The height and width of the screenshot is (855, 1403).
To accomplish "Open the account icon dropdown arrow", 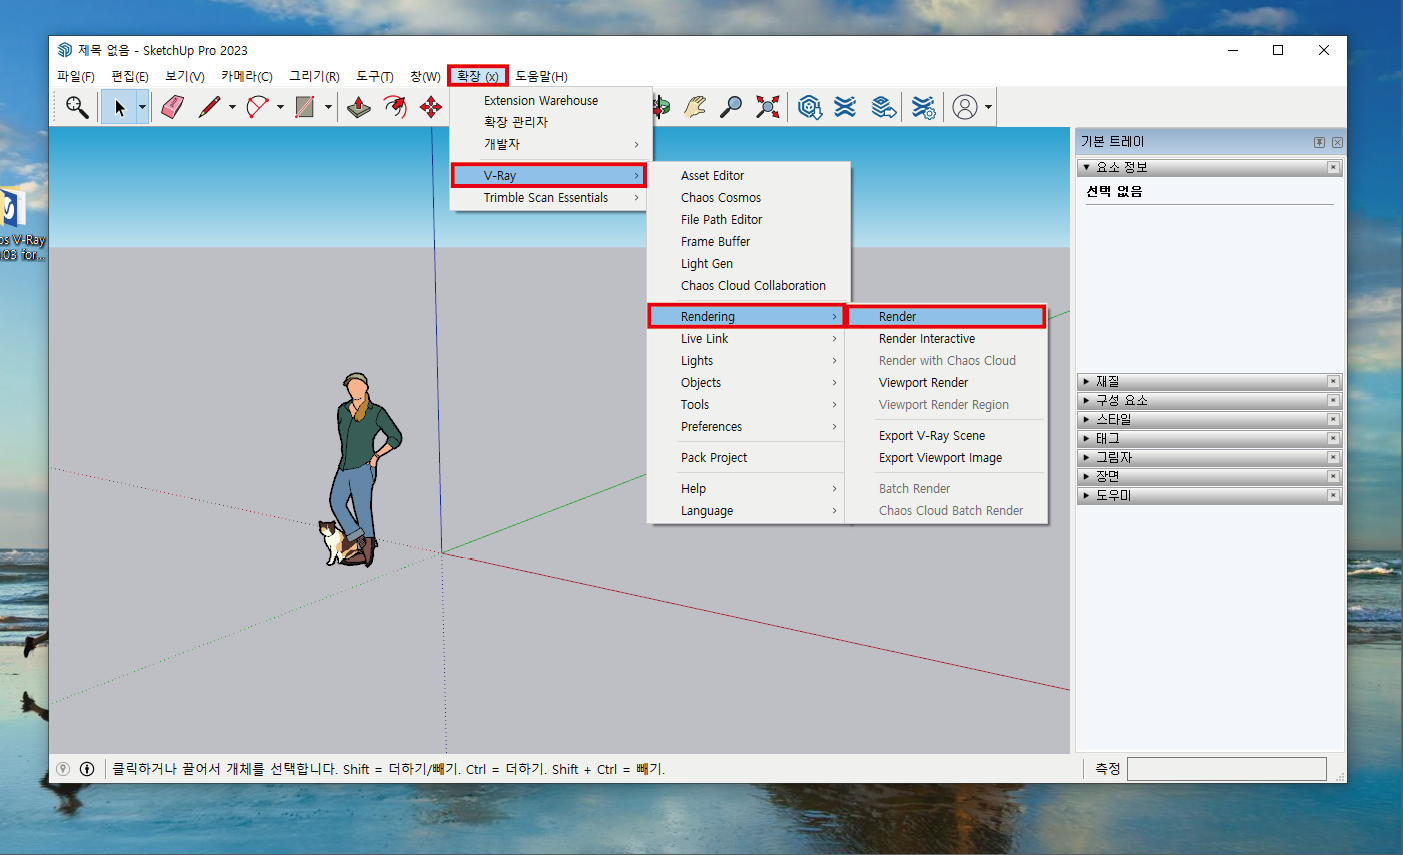I will tap(988, 107).
